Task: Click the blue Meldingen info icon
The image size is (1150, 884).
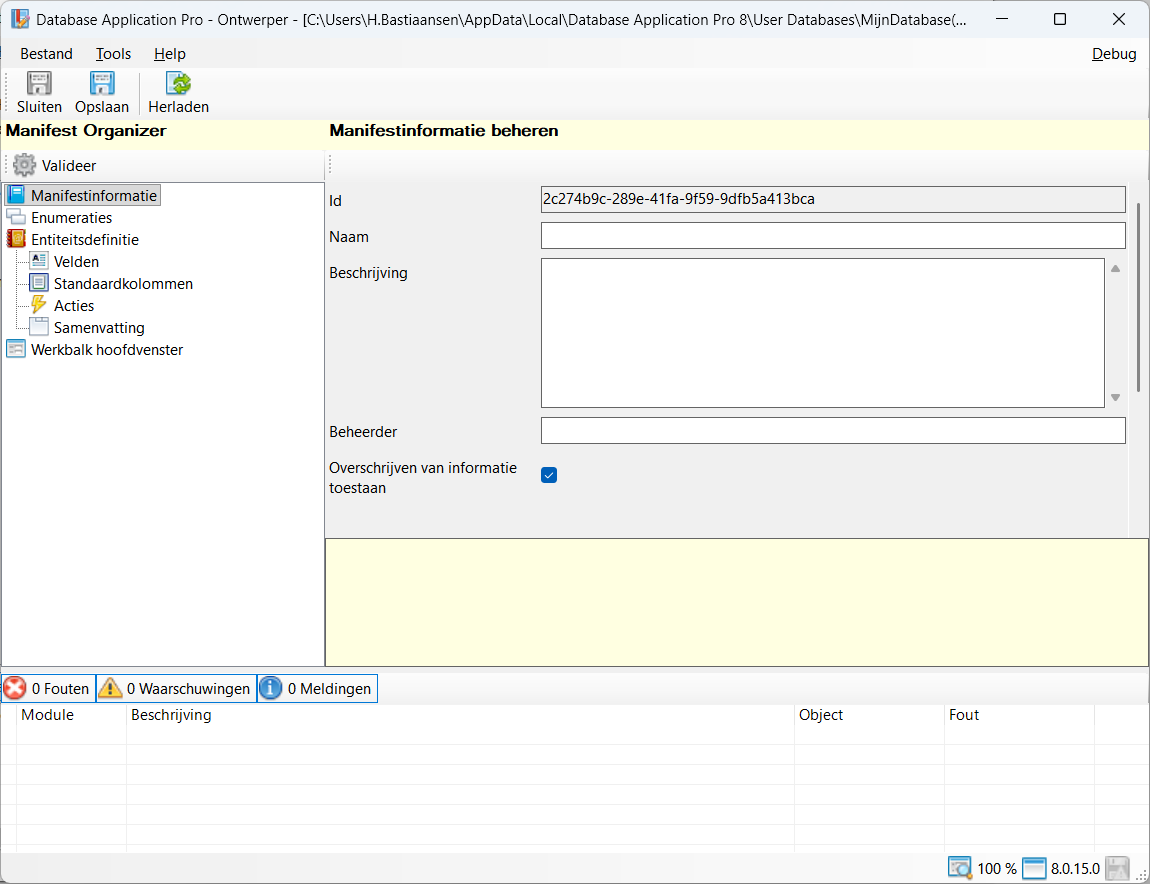Action: (271, 688)
